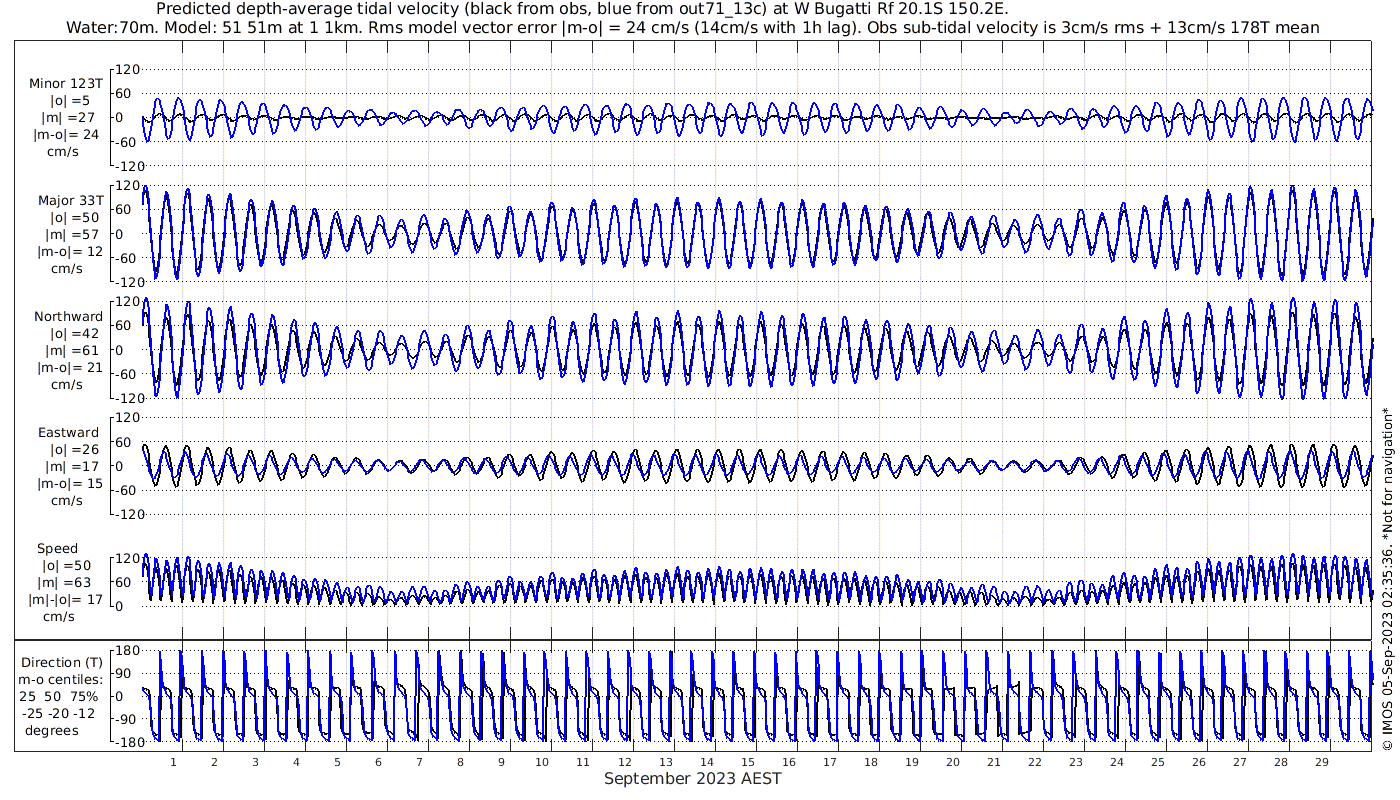1400x800 pixels.
Task: Select the 'Minor 123T' panel label
Action: pyautogui.click(x=66, y=84)
